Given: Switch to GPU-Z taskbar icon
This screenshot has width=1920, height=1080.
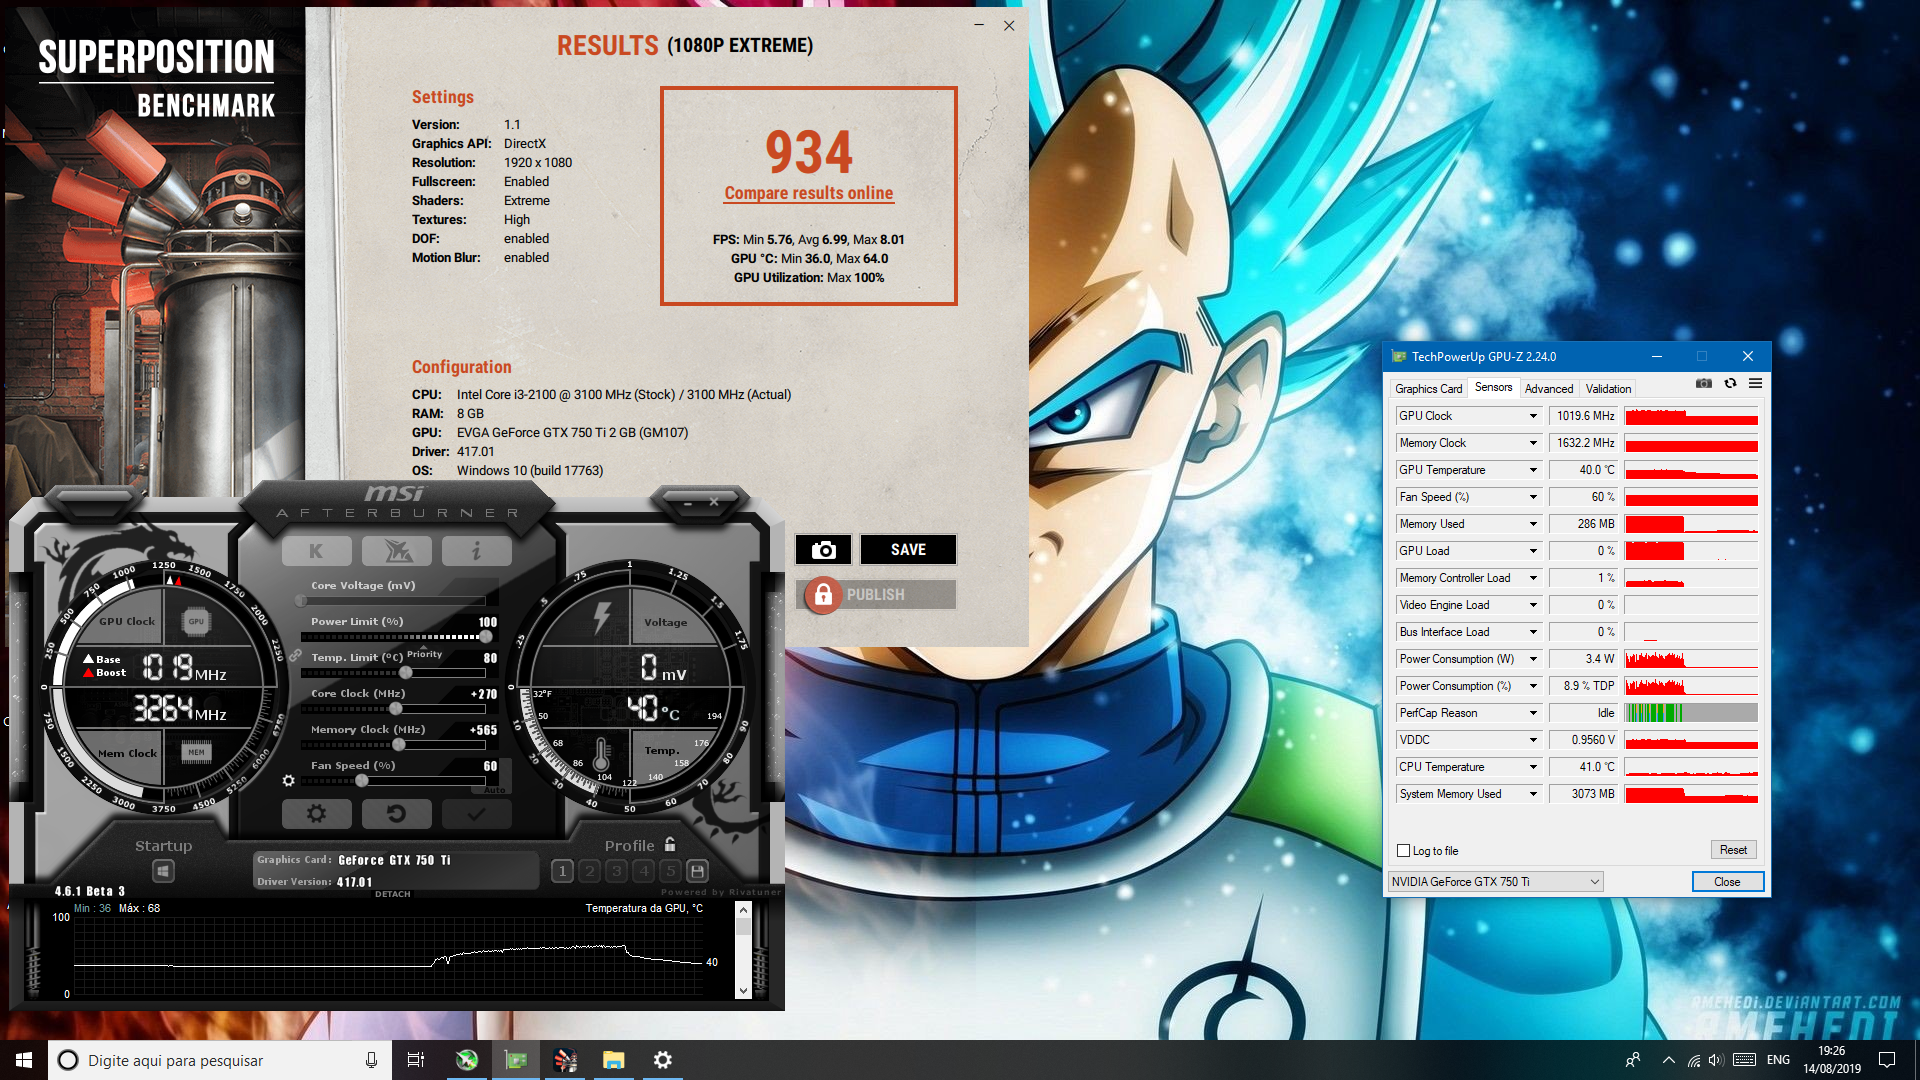Looking at the screenshot, I should pos(516,1060).
